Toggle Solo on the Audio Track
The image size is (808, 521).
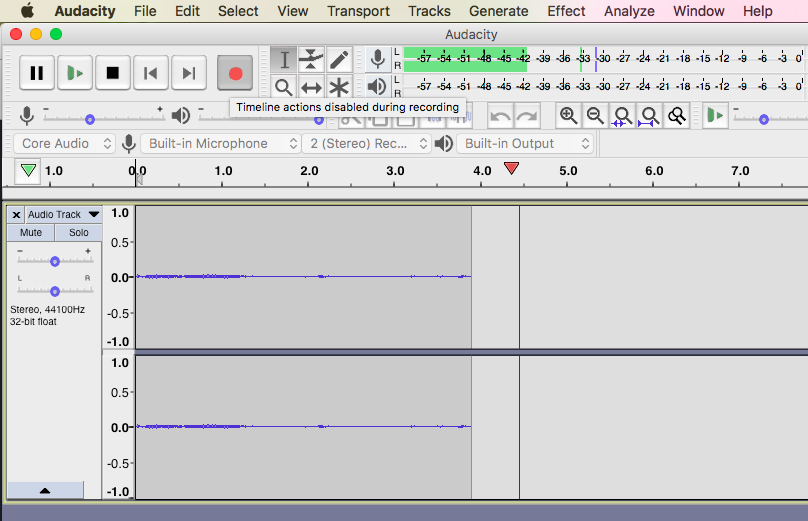(78, 233)
